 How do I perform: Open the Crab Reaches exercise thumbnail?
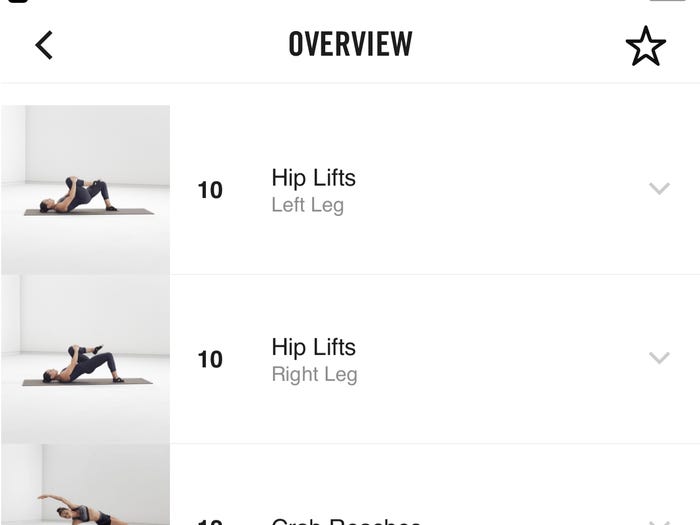coord(86,490)
